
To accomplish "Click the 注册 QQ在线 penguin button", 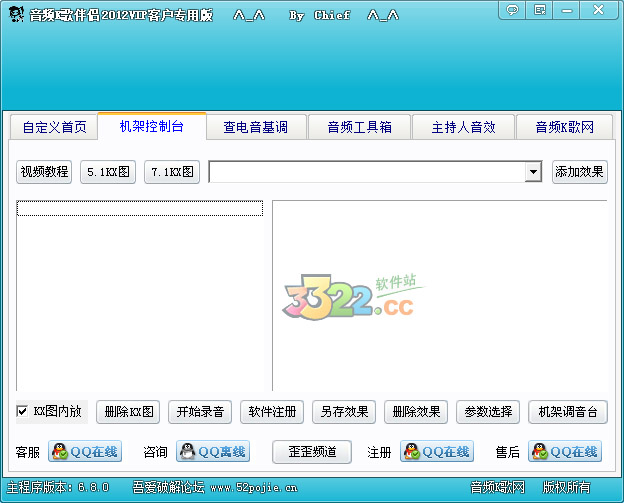I will pyautogui.click(x=437, y=451).
